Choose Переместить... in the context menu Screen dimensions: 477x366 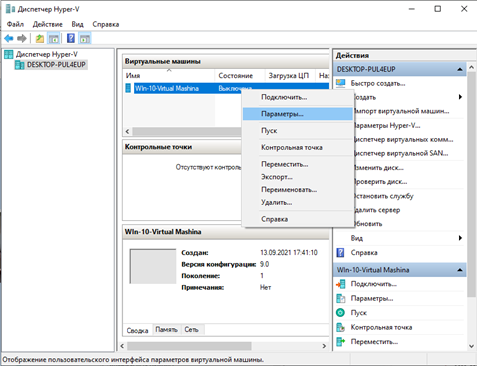[x=297, y=164]
